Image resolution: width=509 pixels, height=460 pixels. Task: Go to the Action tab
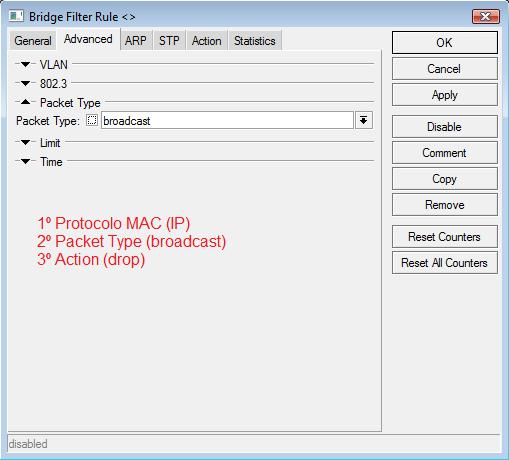click(207, 41)
